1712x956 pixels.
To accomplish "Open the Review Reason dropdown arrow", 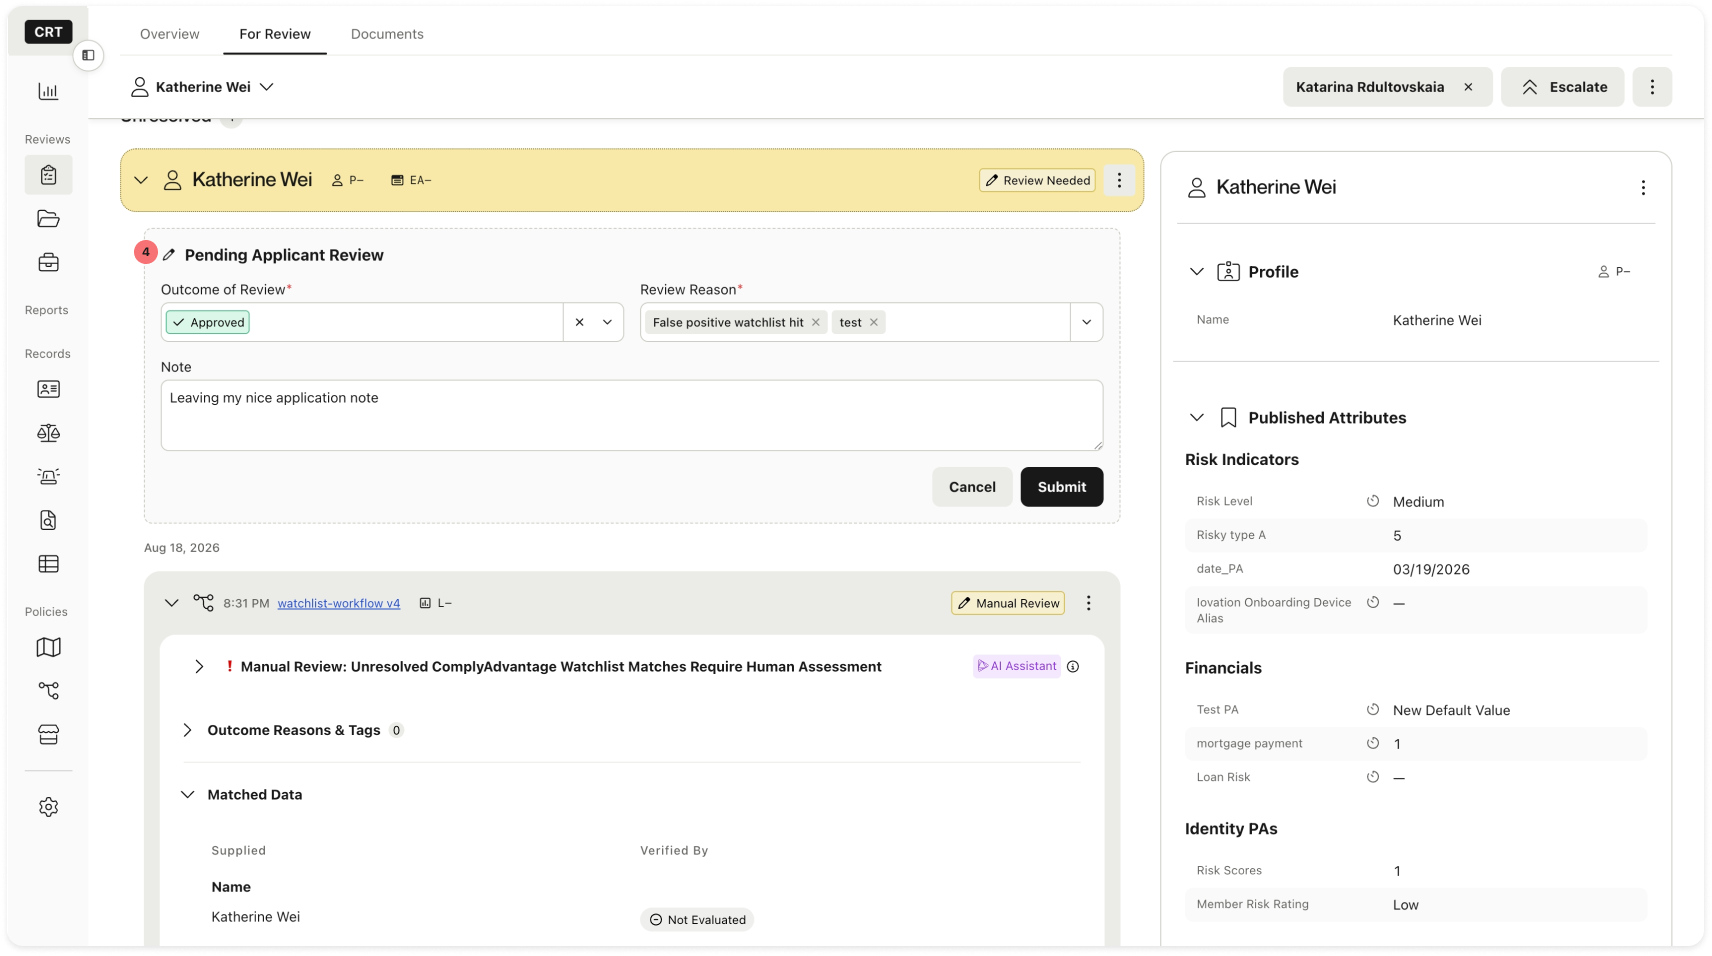I will click(1087, 322).
